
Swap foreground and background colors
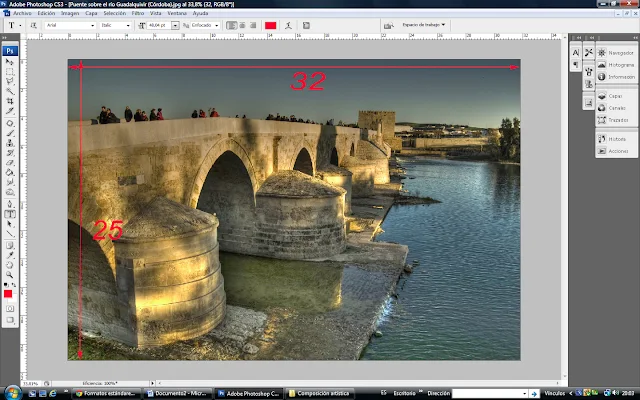click(14, 285)
